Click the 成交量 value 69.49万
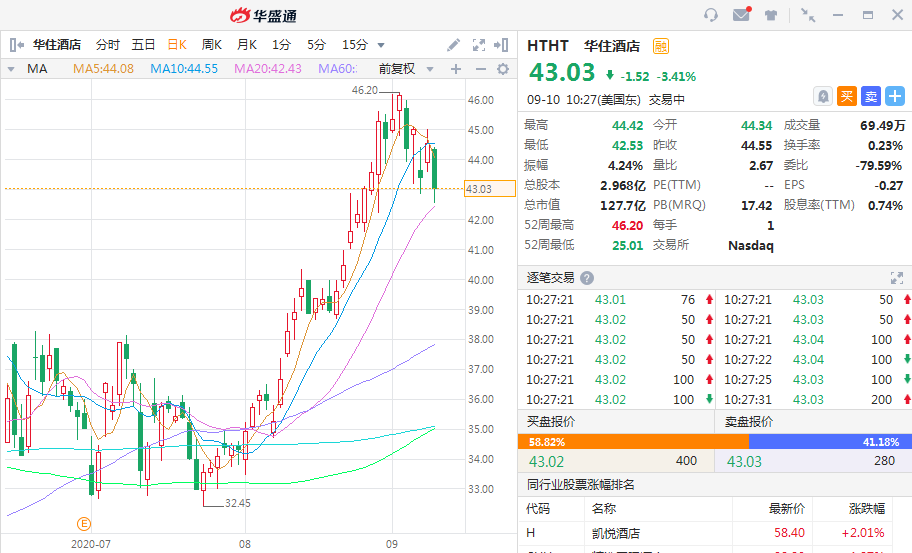 882,126
